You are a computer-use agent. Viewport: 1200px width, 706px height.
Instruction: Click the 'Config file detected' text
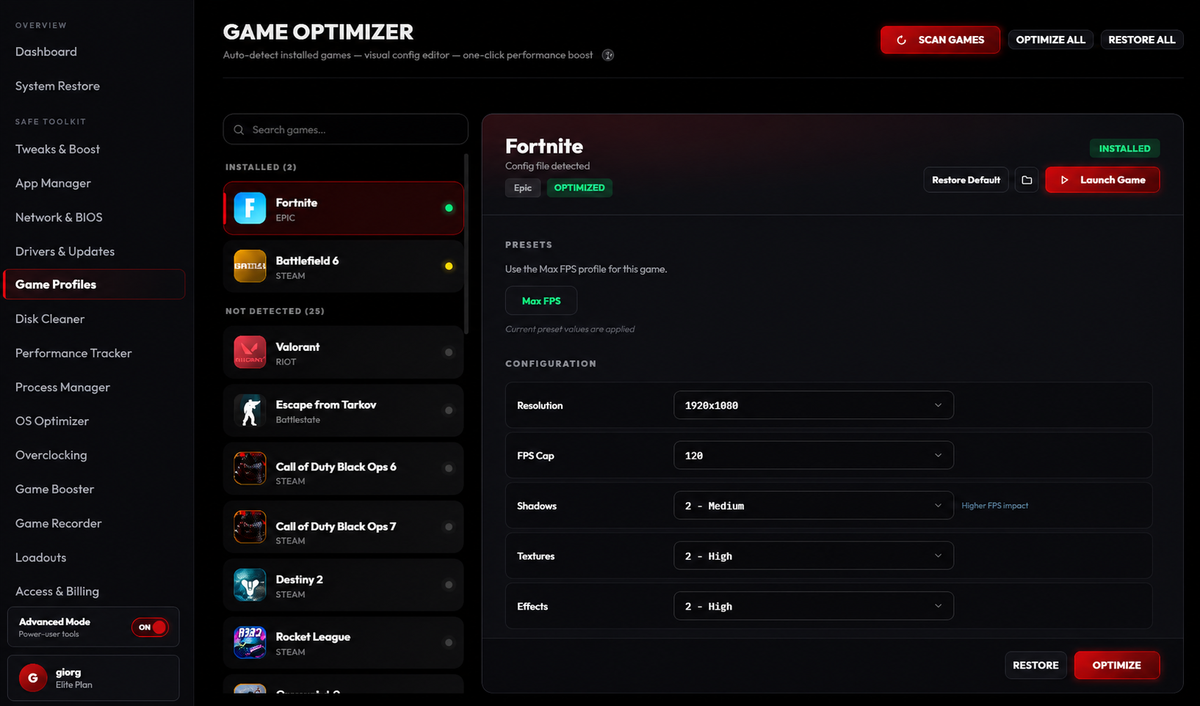point(548,166)
